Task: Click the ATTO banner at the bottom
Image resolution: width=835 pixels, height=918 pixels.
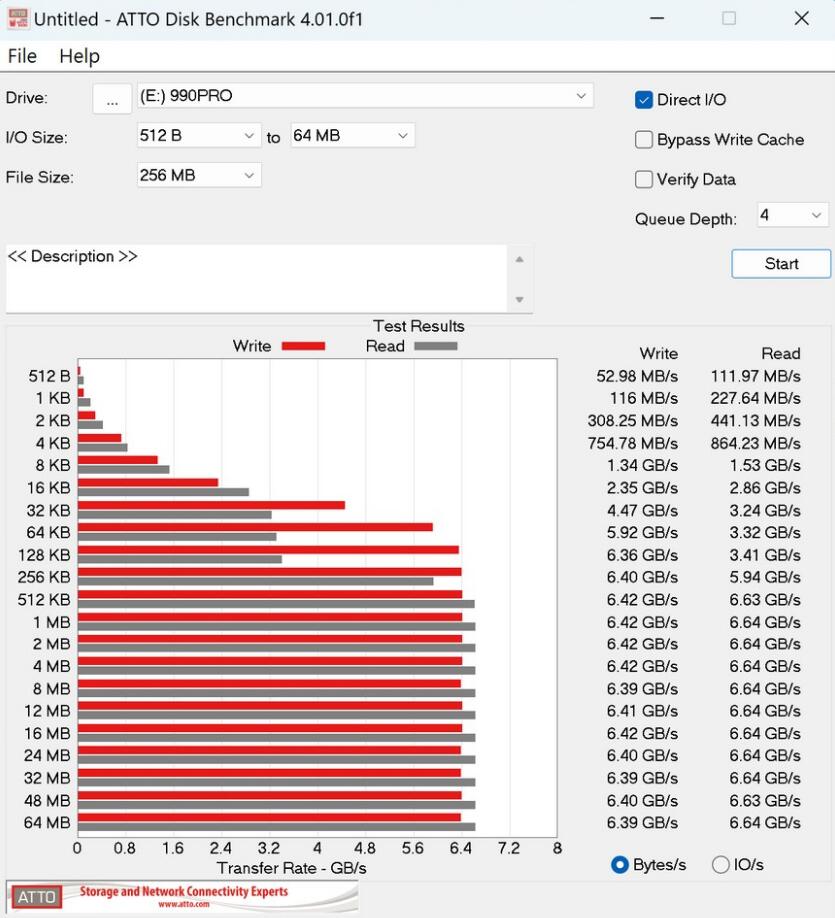Action: tap(183, 897)
